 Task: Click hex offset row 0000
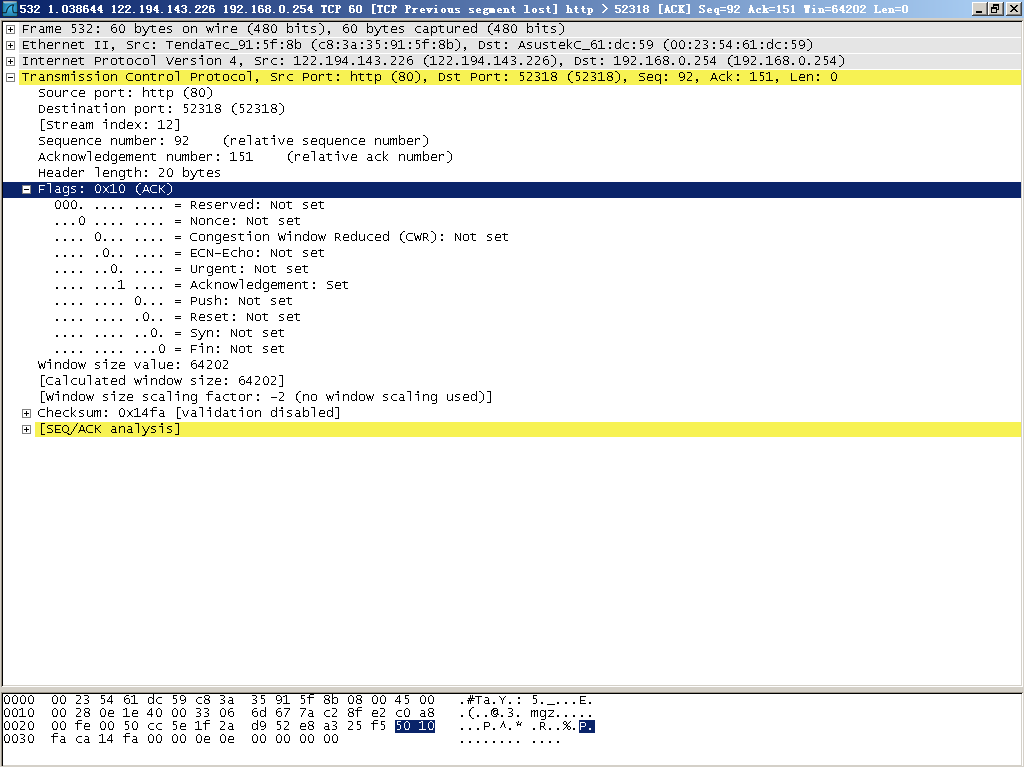coord(19,700)
